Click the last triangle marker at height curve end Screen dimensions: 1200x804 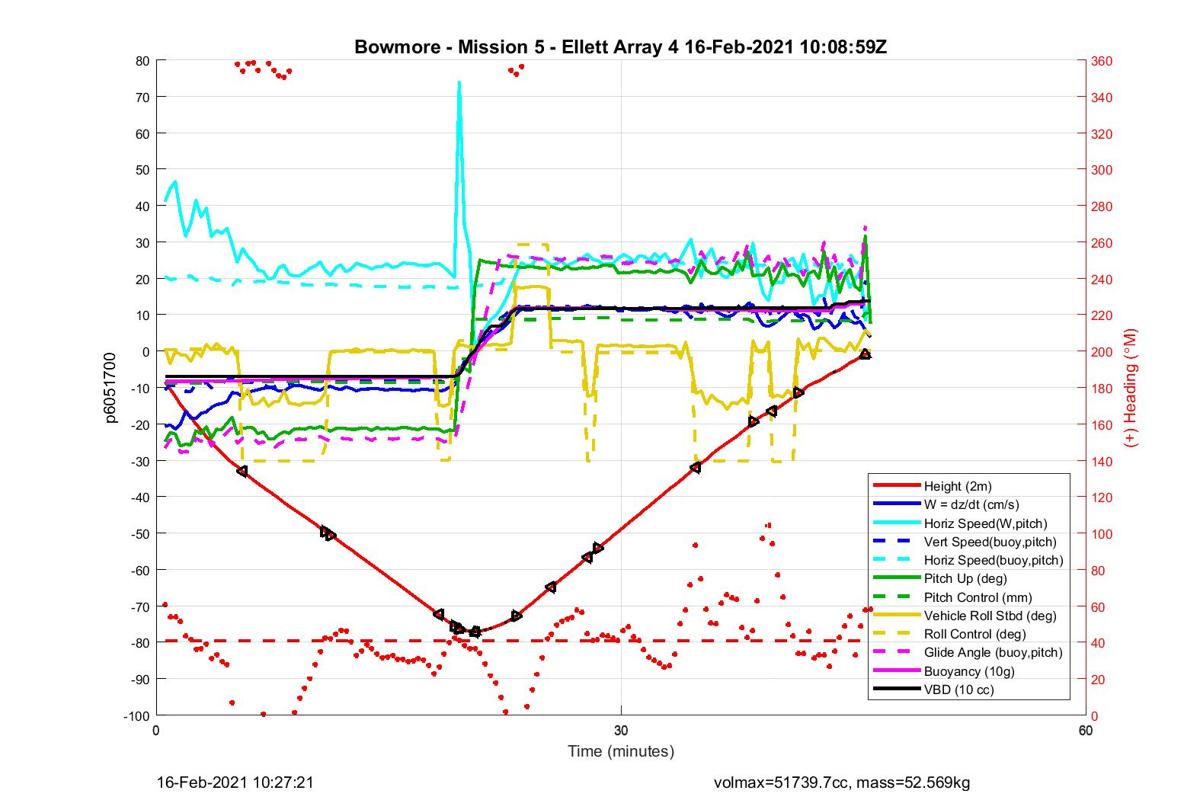[865, 354]
